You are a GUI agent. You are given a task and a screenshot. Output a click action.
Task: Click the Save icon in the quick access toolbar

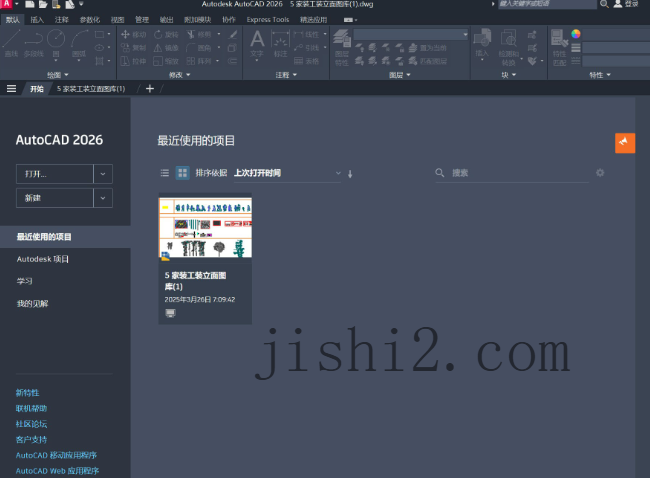[56, 4]
